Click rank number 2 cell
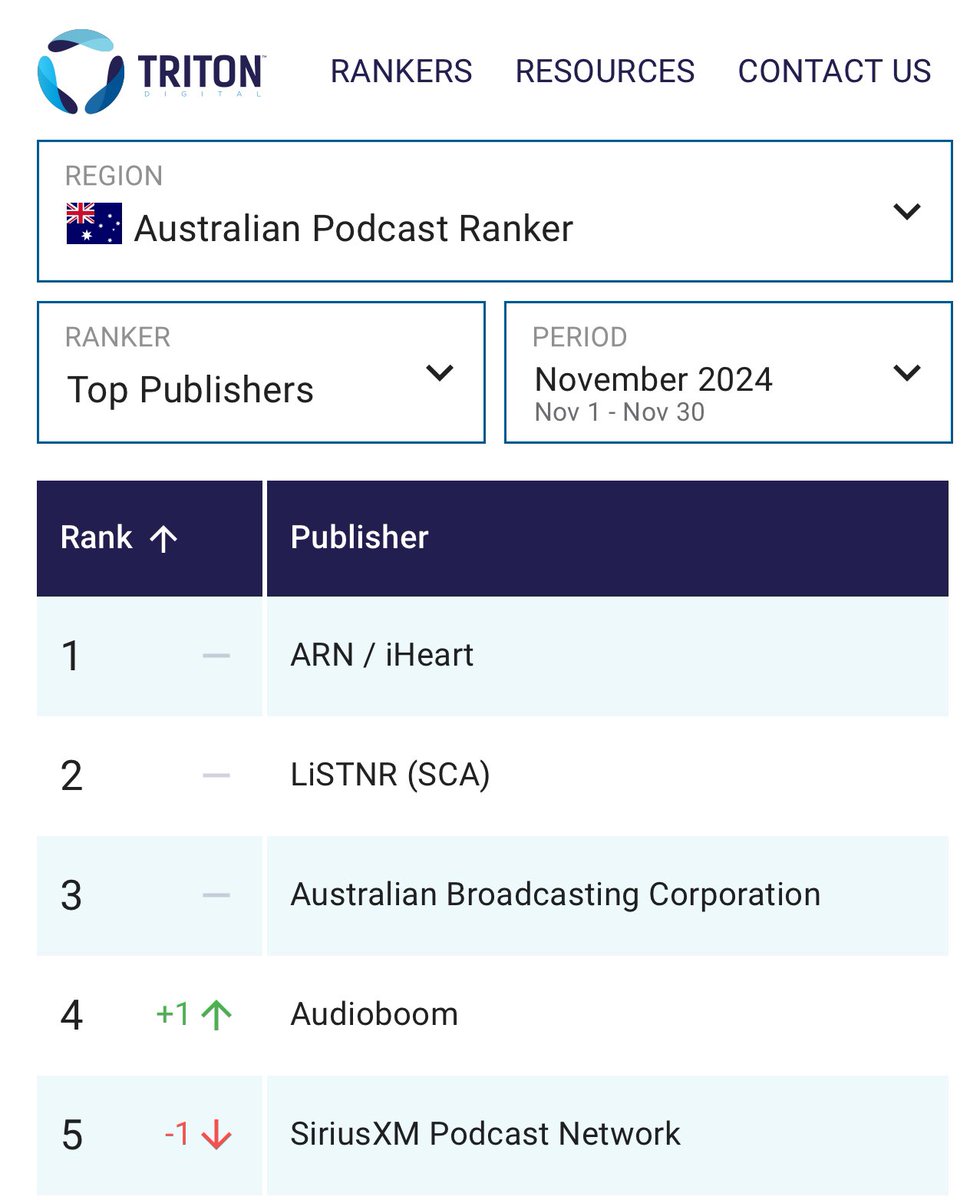Viewport: 980px width, 1200px height. 150,775
